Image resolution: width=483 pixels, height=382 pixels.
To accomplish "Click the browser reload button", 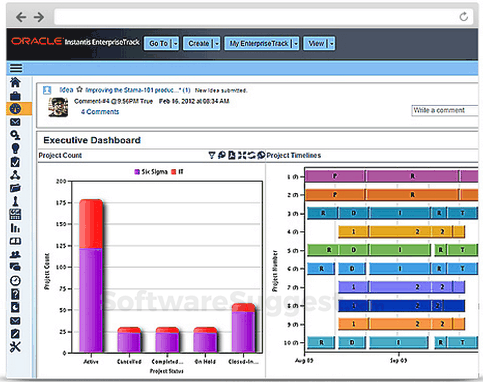I will [x=464, y=16].
